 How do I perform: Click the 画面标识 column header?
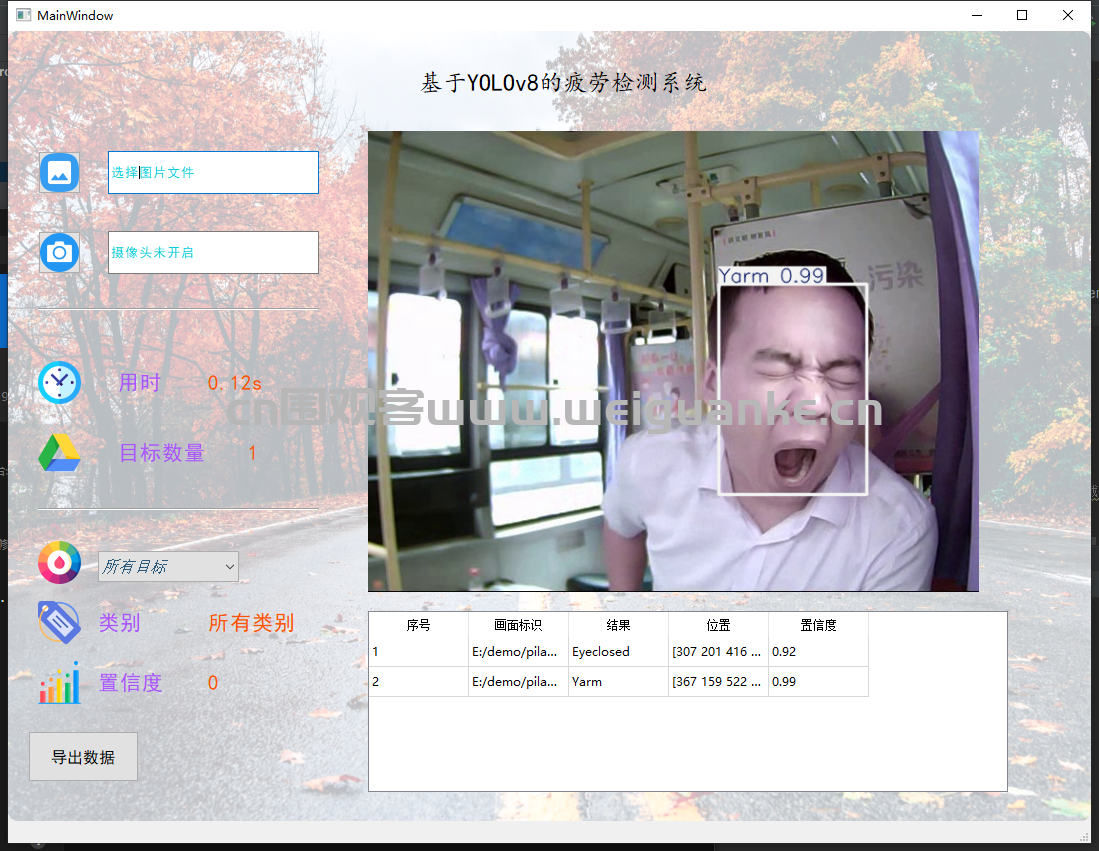click(x=518, y=625)
